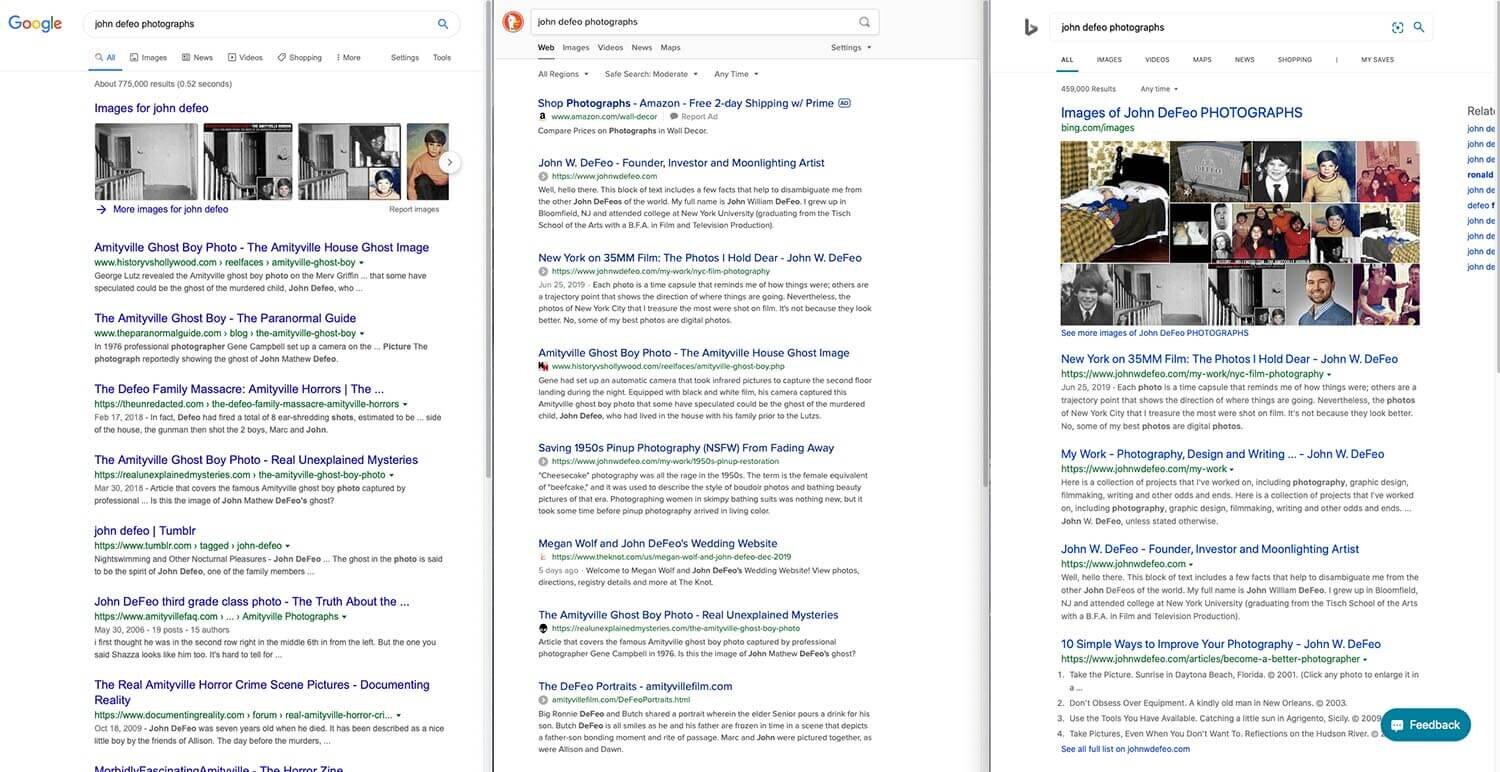Open 'john defeo | Tumblr' result
The height and width of the screenshot is (772, 1500).
tap(145, 531)
